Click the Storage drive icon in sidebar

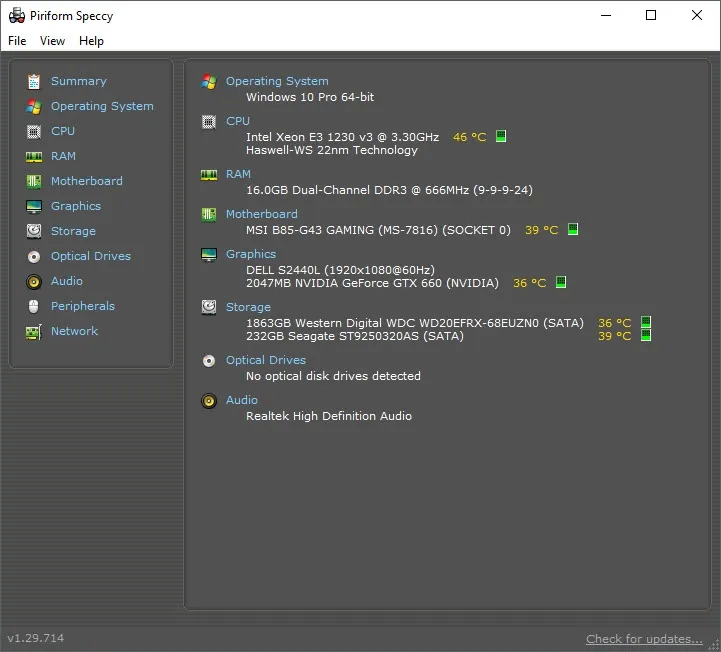[34, 231]
